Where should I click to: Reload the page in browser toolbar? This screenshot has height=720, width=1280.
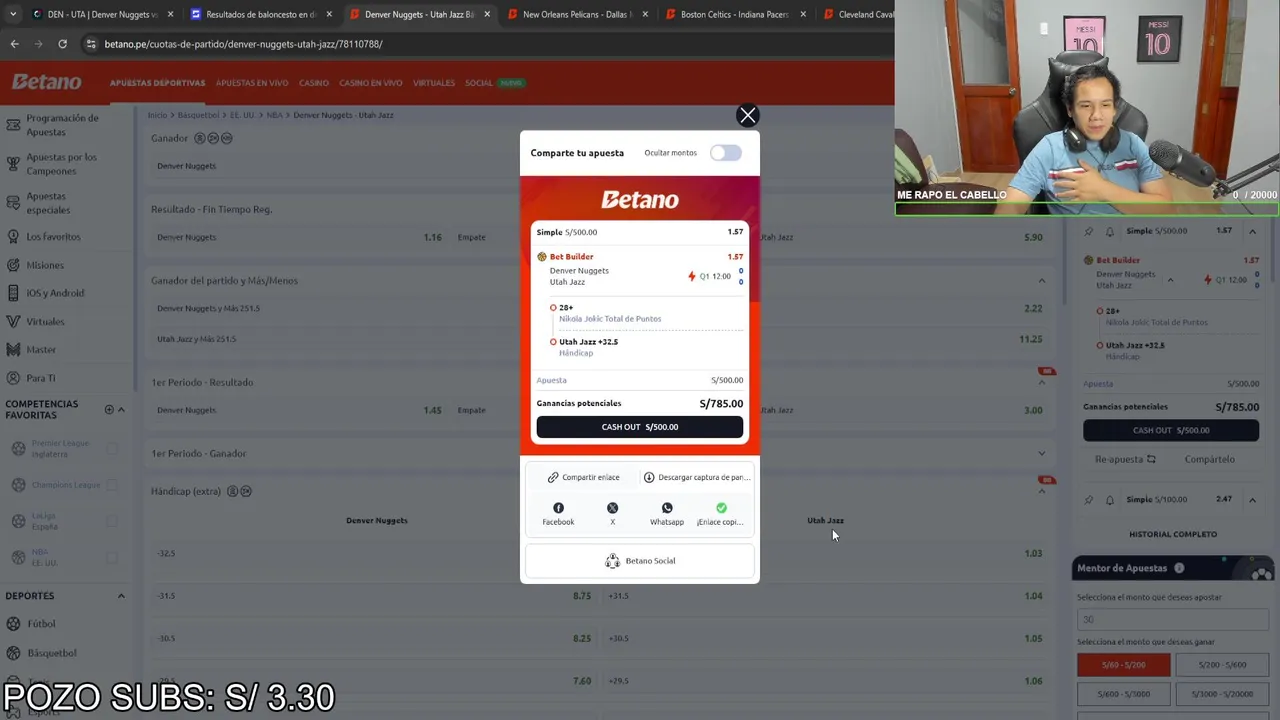pos(62,44)
